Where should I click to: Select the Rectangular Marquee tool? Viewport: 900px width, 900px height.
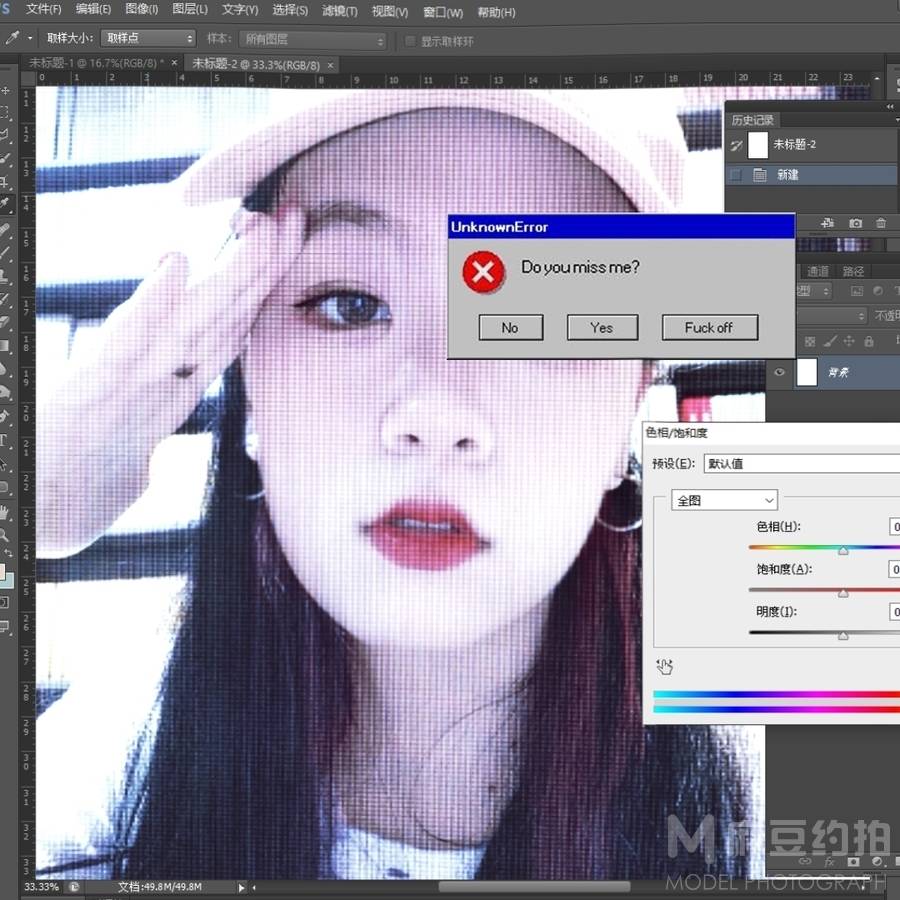pos(5,112)
